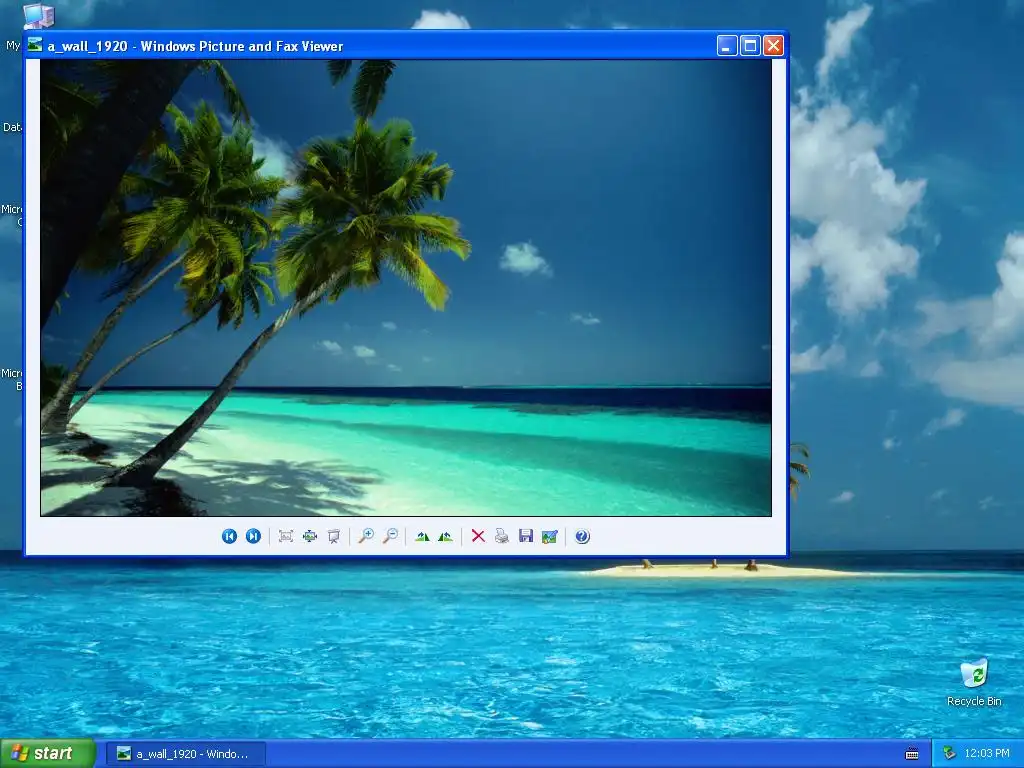Delete the image with red X
1024x768 pixels.
pos(478,536)
